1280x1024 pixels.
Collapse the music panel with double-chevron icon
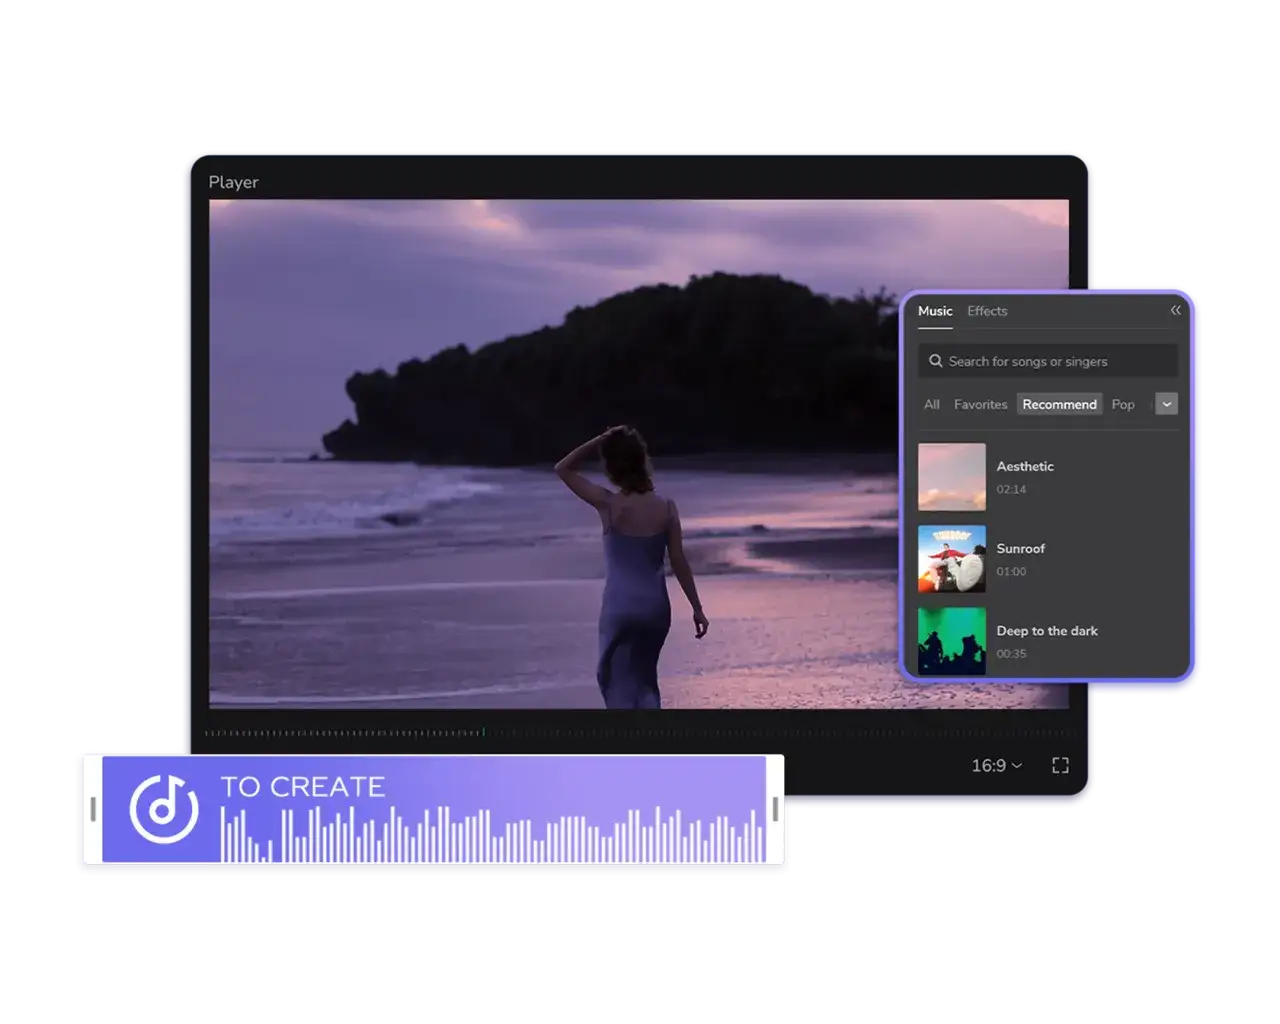[x=1175, y=311]
